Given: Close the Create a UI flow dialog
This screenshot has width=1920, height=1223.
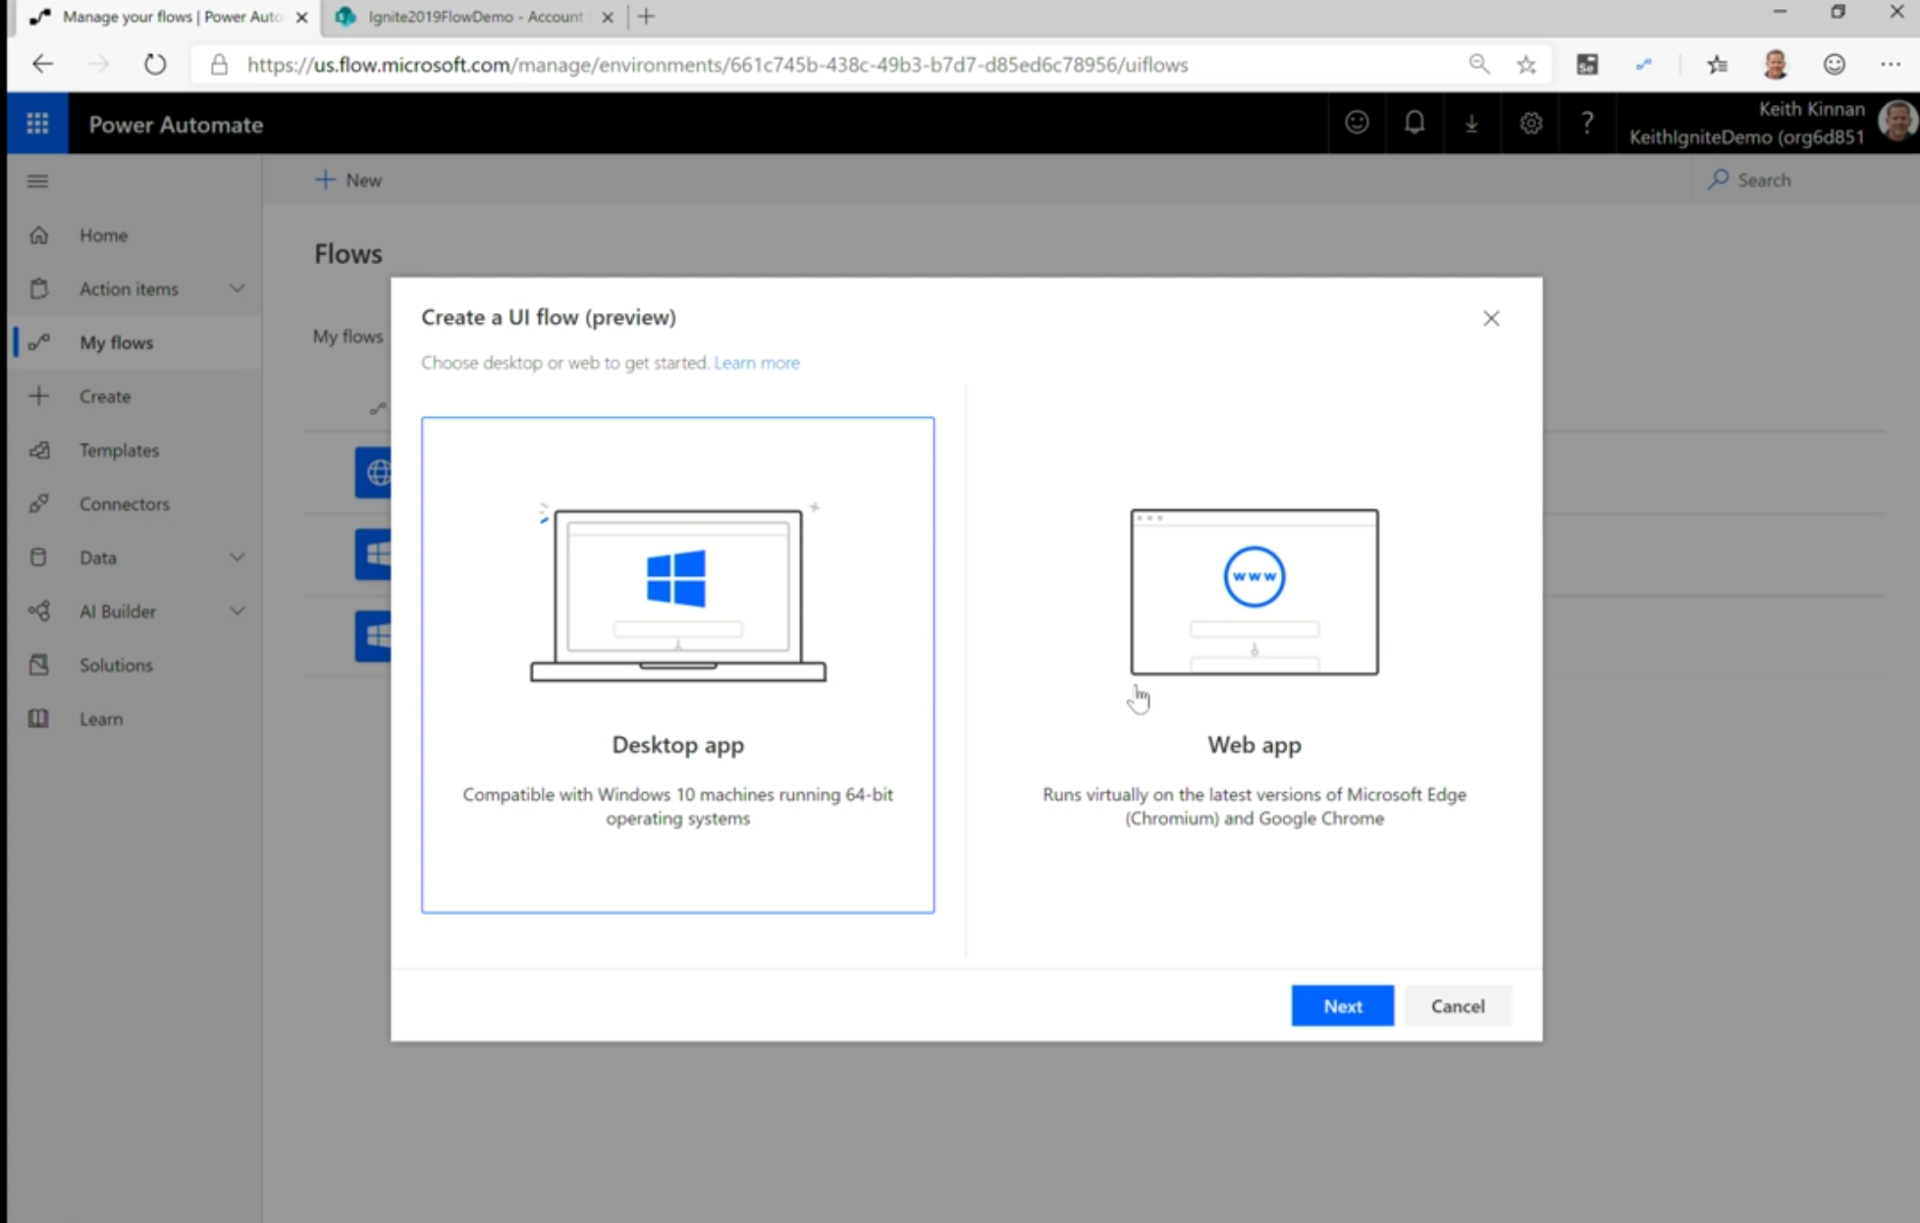Looking at the screenshot, I should coord(1491,318).
